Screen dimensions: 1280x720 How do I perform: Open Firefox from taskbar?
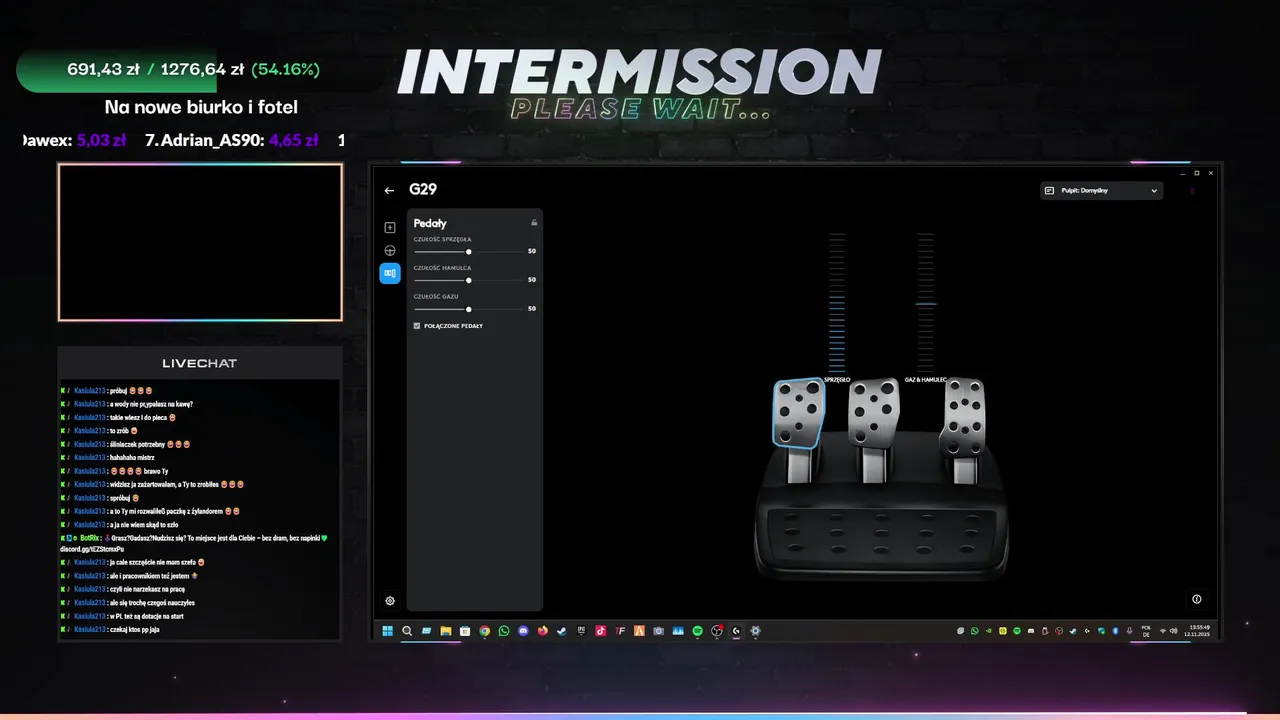542,631
